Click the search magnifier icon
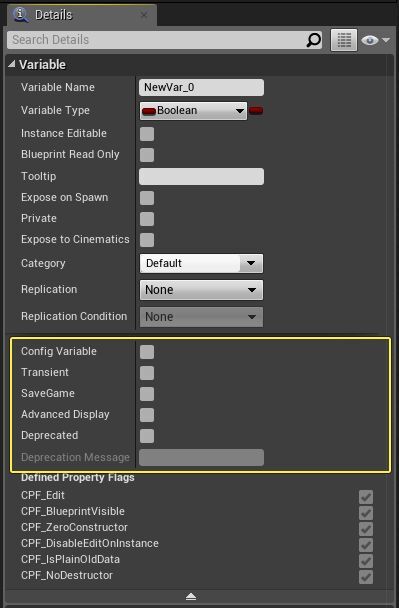The height and width of the screenshot is (608, 399). click(x=313, y=40)
